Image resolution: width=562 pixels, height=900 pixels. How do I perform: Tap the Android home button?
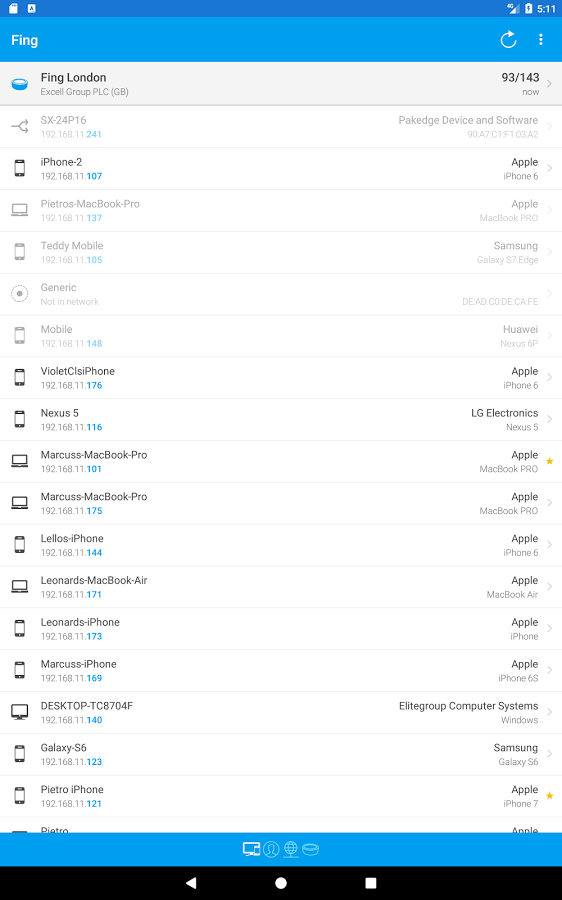pyautogui.click(x=281, y=883)
